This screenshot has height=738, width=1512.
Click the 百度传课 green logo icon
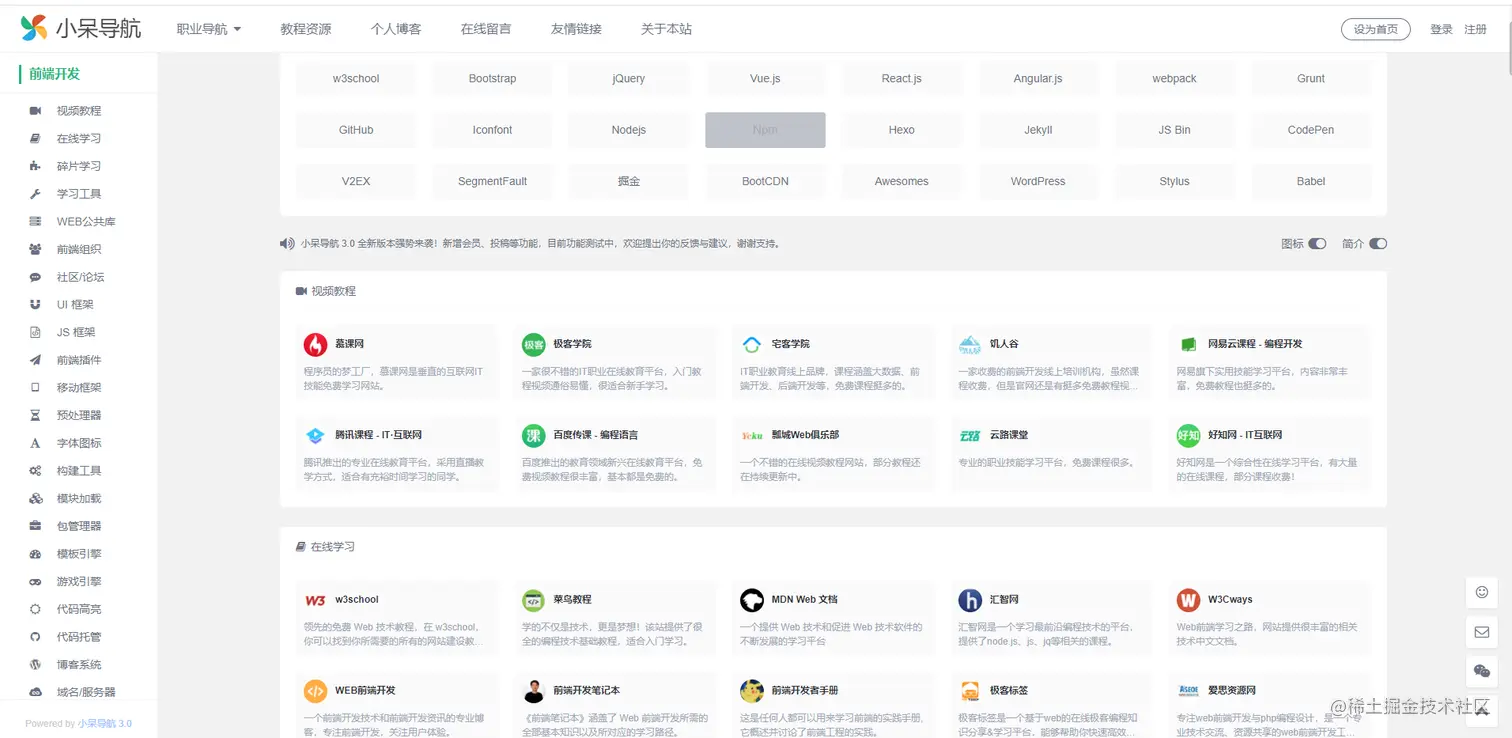click(533, 436)
